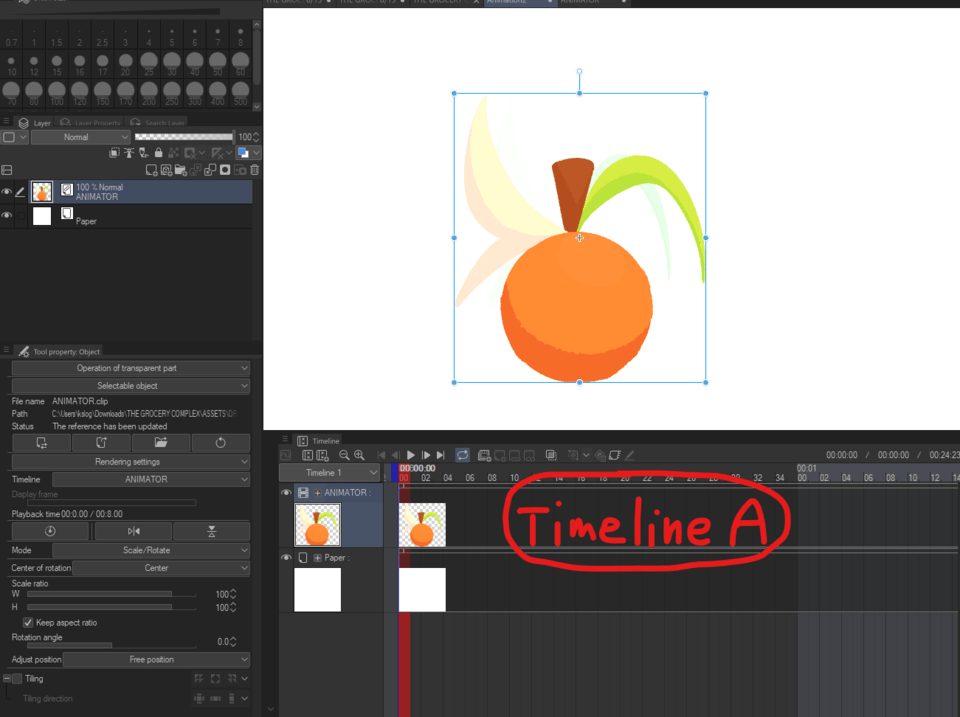
Task: Open the Center of rotation dropdown
Action: coord(161,568)
